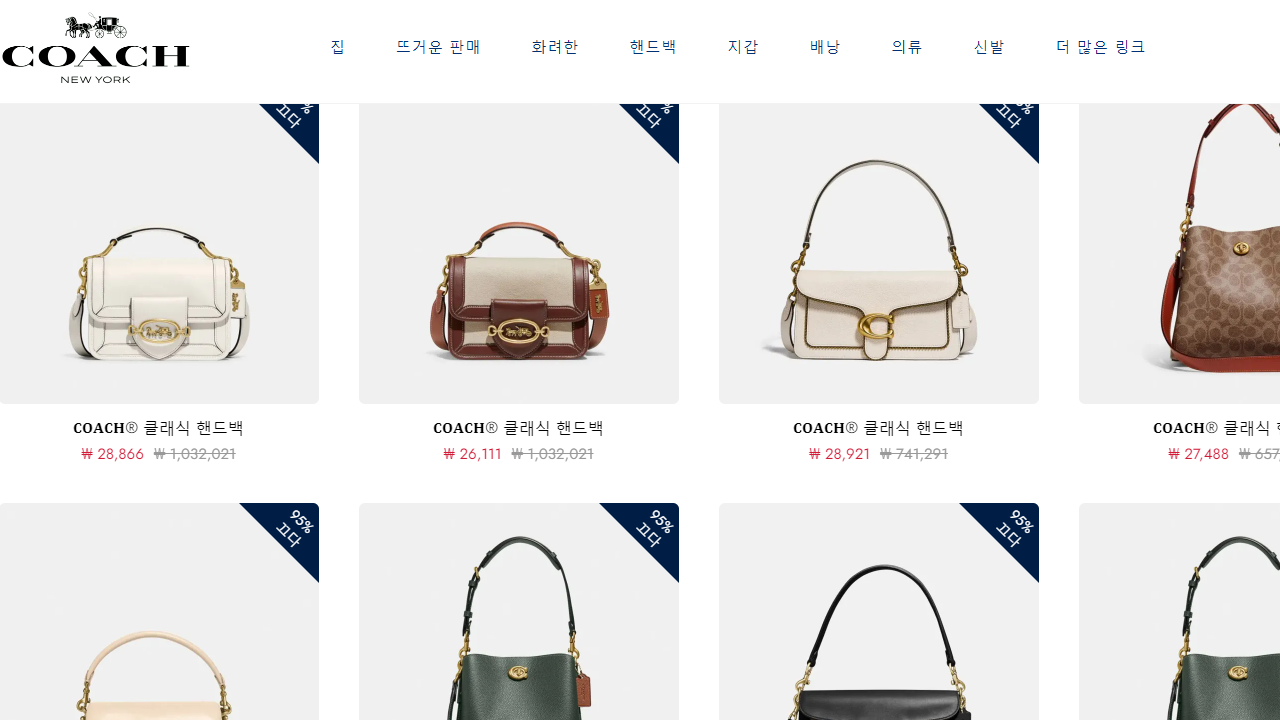Open the 지갑 category

pos(743,47)
